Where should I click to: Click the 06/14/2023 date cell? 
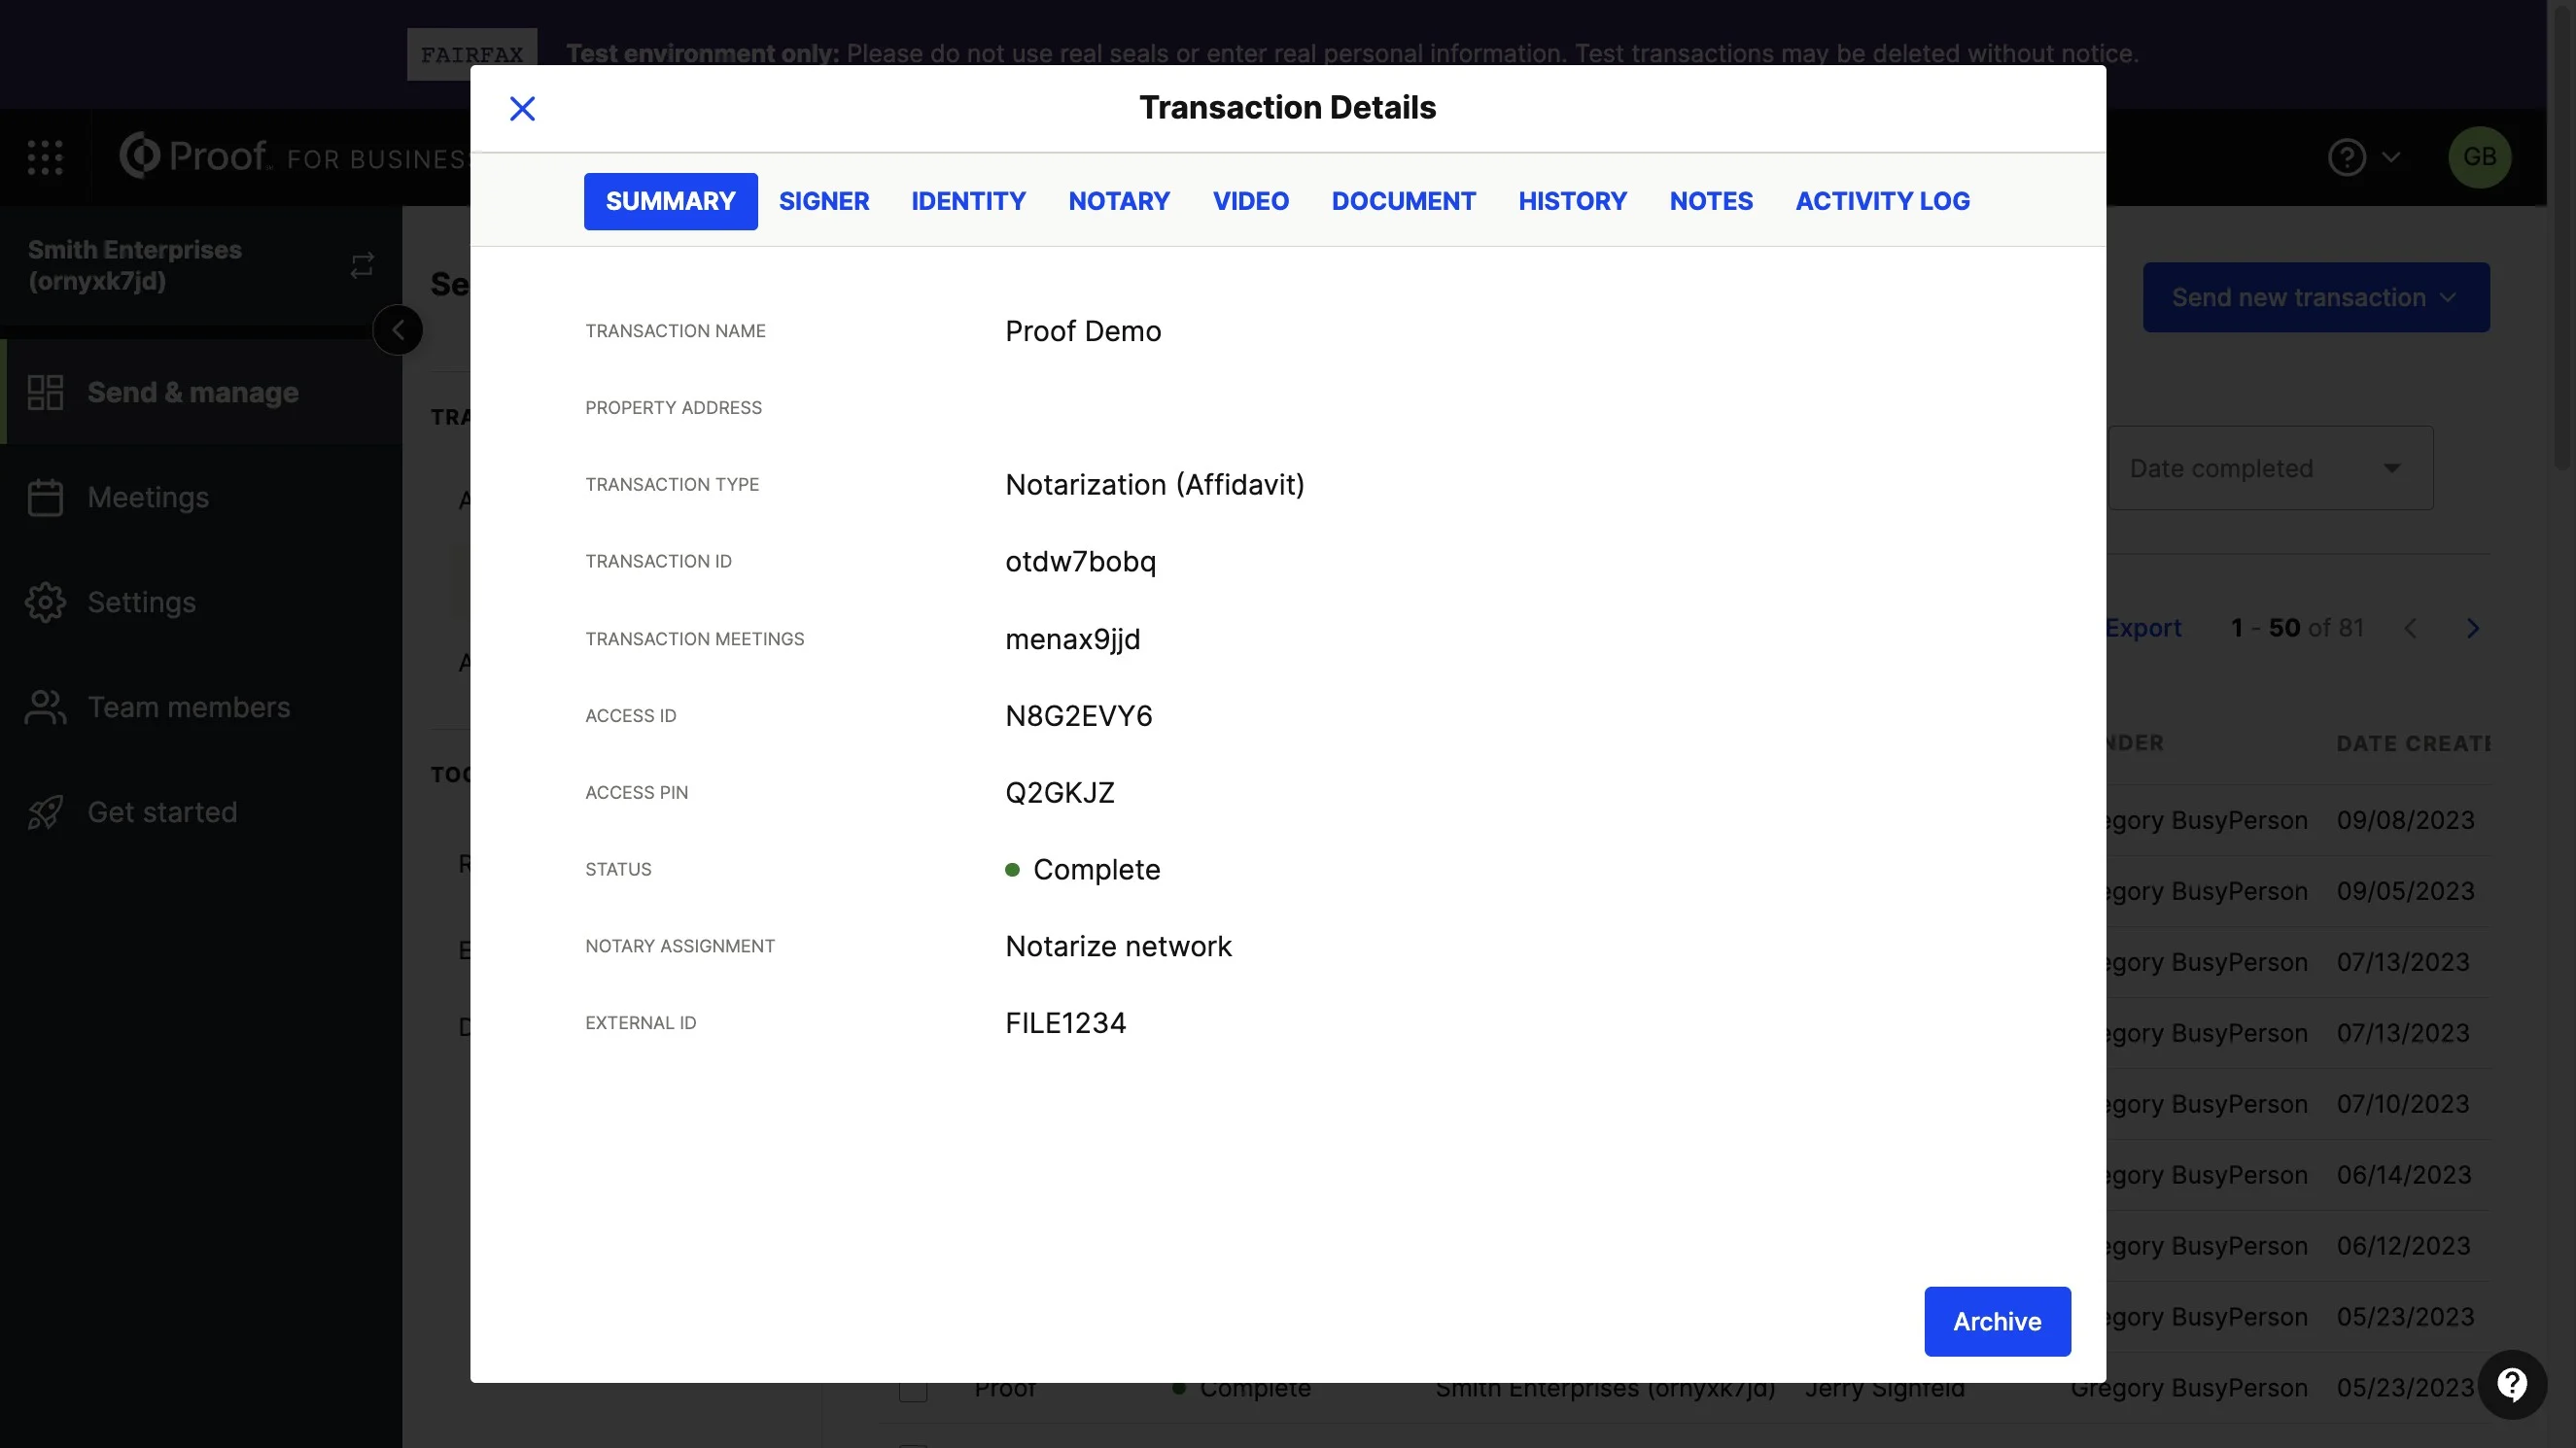pos(2403,1175)
